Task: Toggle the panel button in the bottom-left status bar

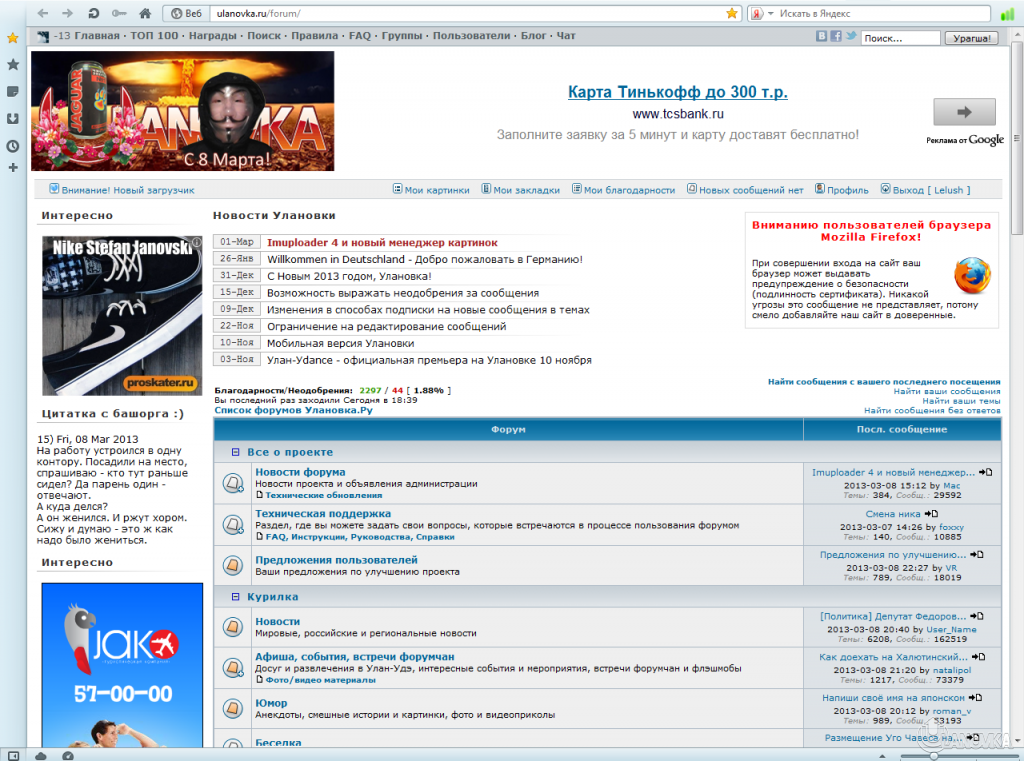Action: tap(13, 754)
